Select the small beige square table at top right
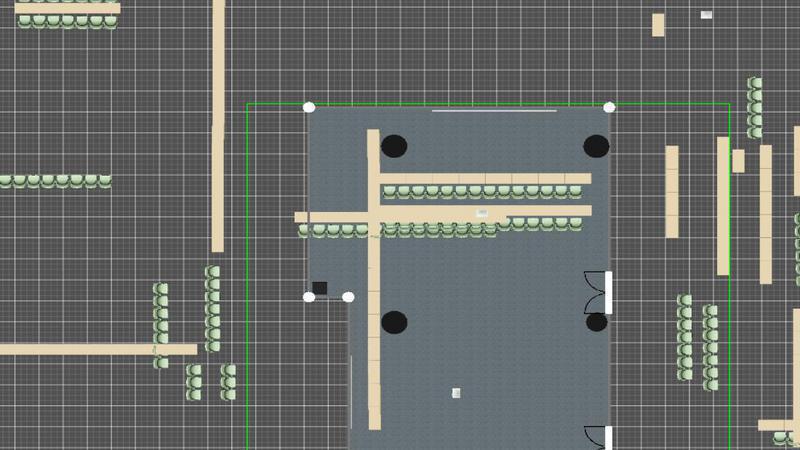Image resolution: width=800 pixels, height=450 pixels. [x=658, y=25]
